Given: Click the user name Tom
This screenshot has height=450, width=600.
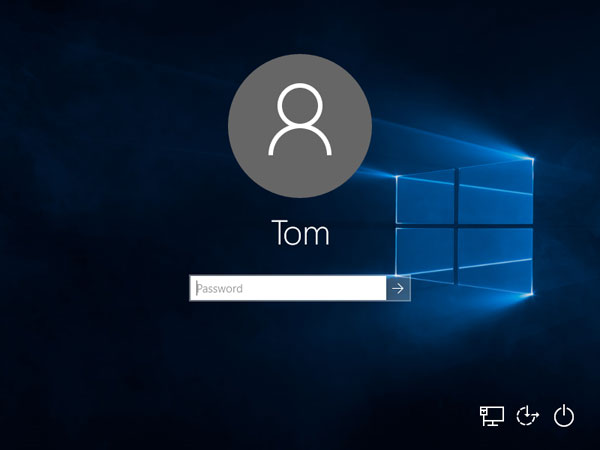Looking at the screenshot, I should (x=300, y=234).
